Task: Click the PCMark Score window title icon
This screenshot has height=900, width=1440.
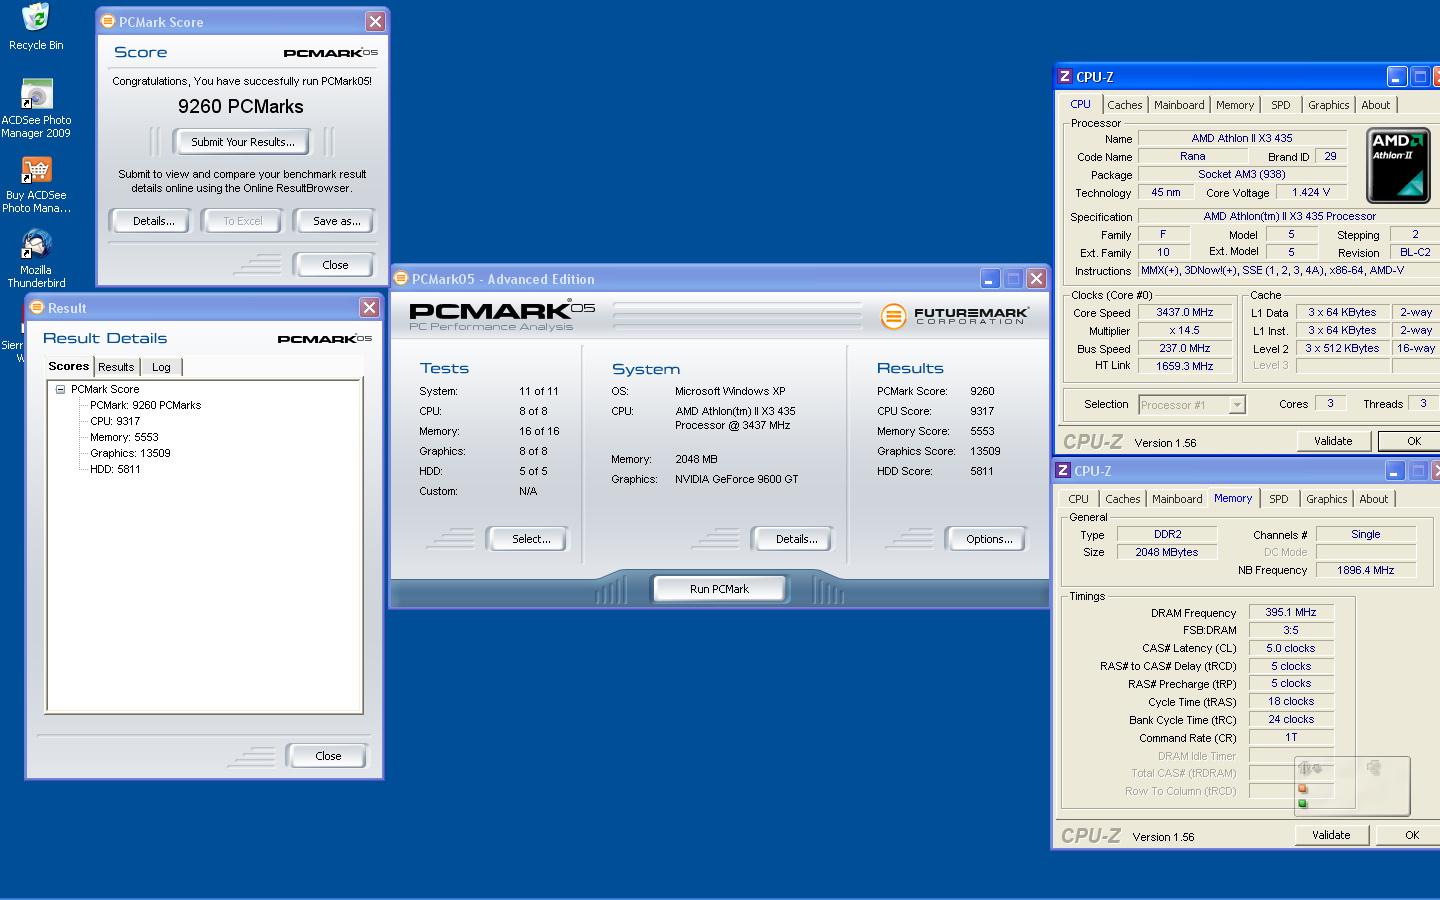Action: point(108,21)
